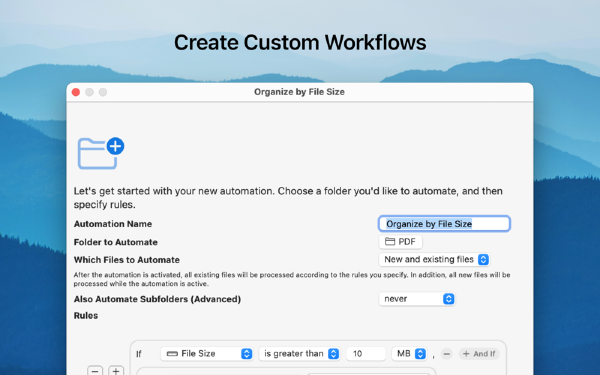Image resolution: width=600 pixels, height=375 pixels.
Task: Remove the rule with the square minus button
Action: coord(95,370)
